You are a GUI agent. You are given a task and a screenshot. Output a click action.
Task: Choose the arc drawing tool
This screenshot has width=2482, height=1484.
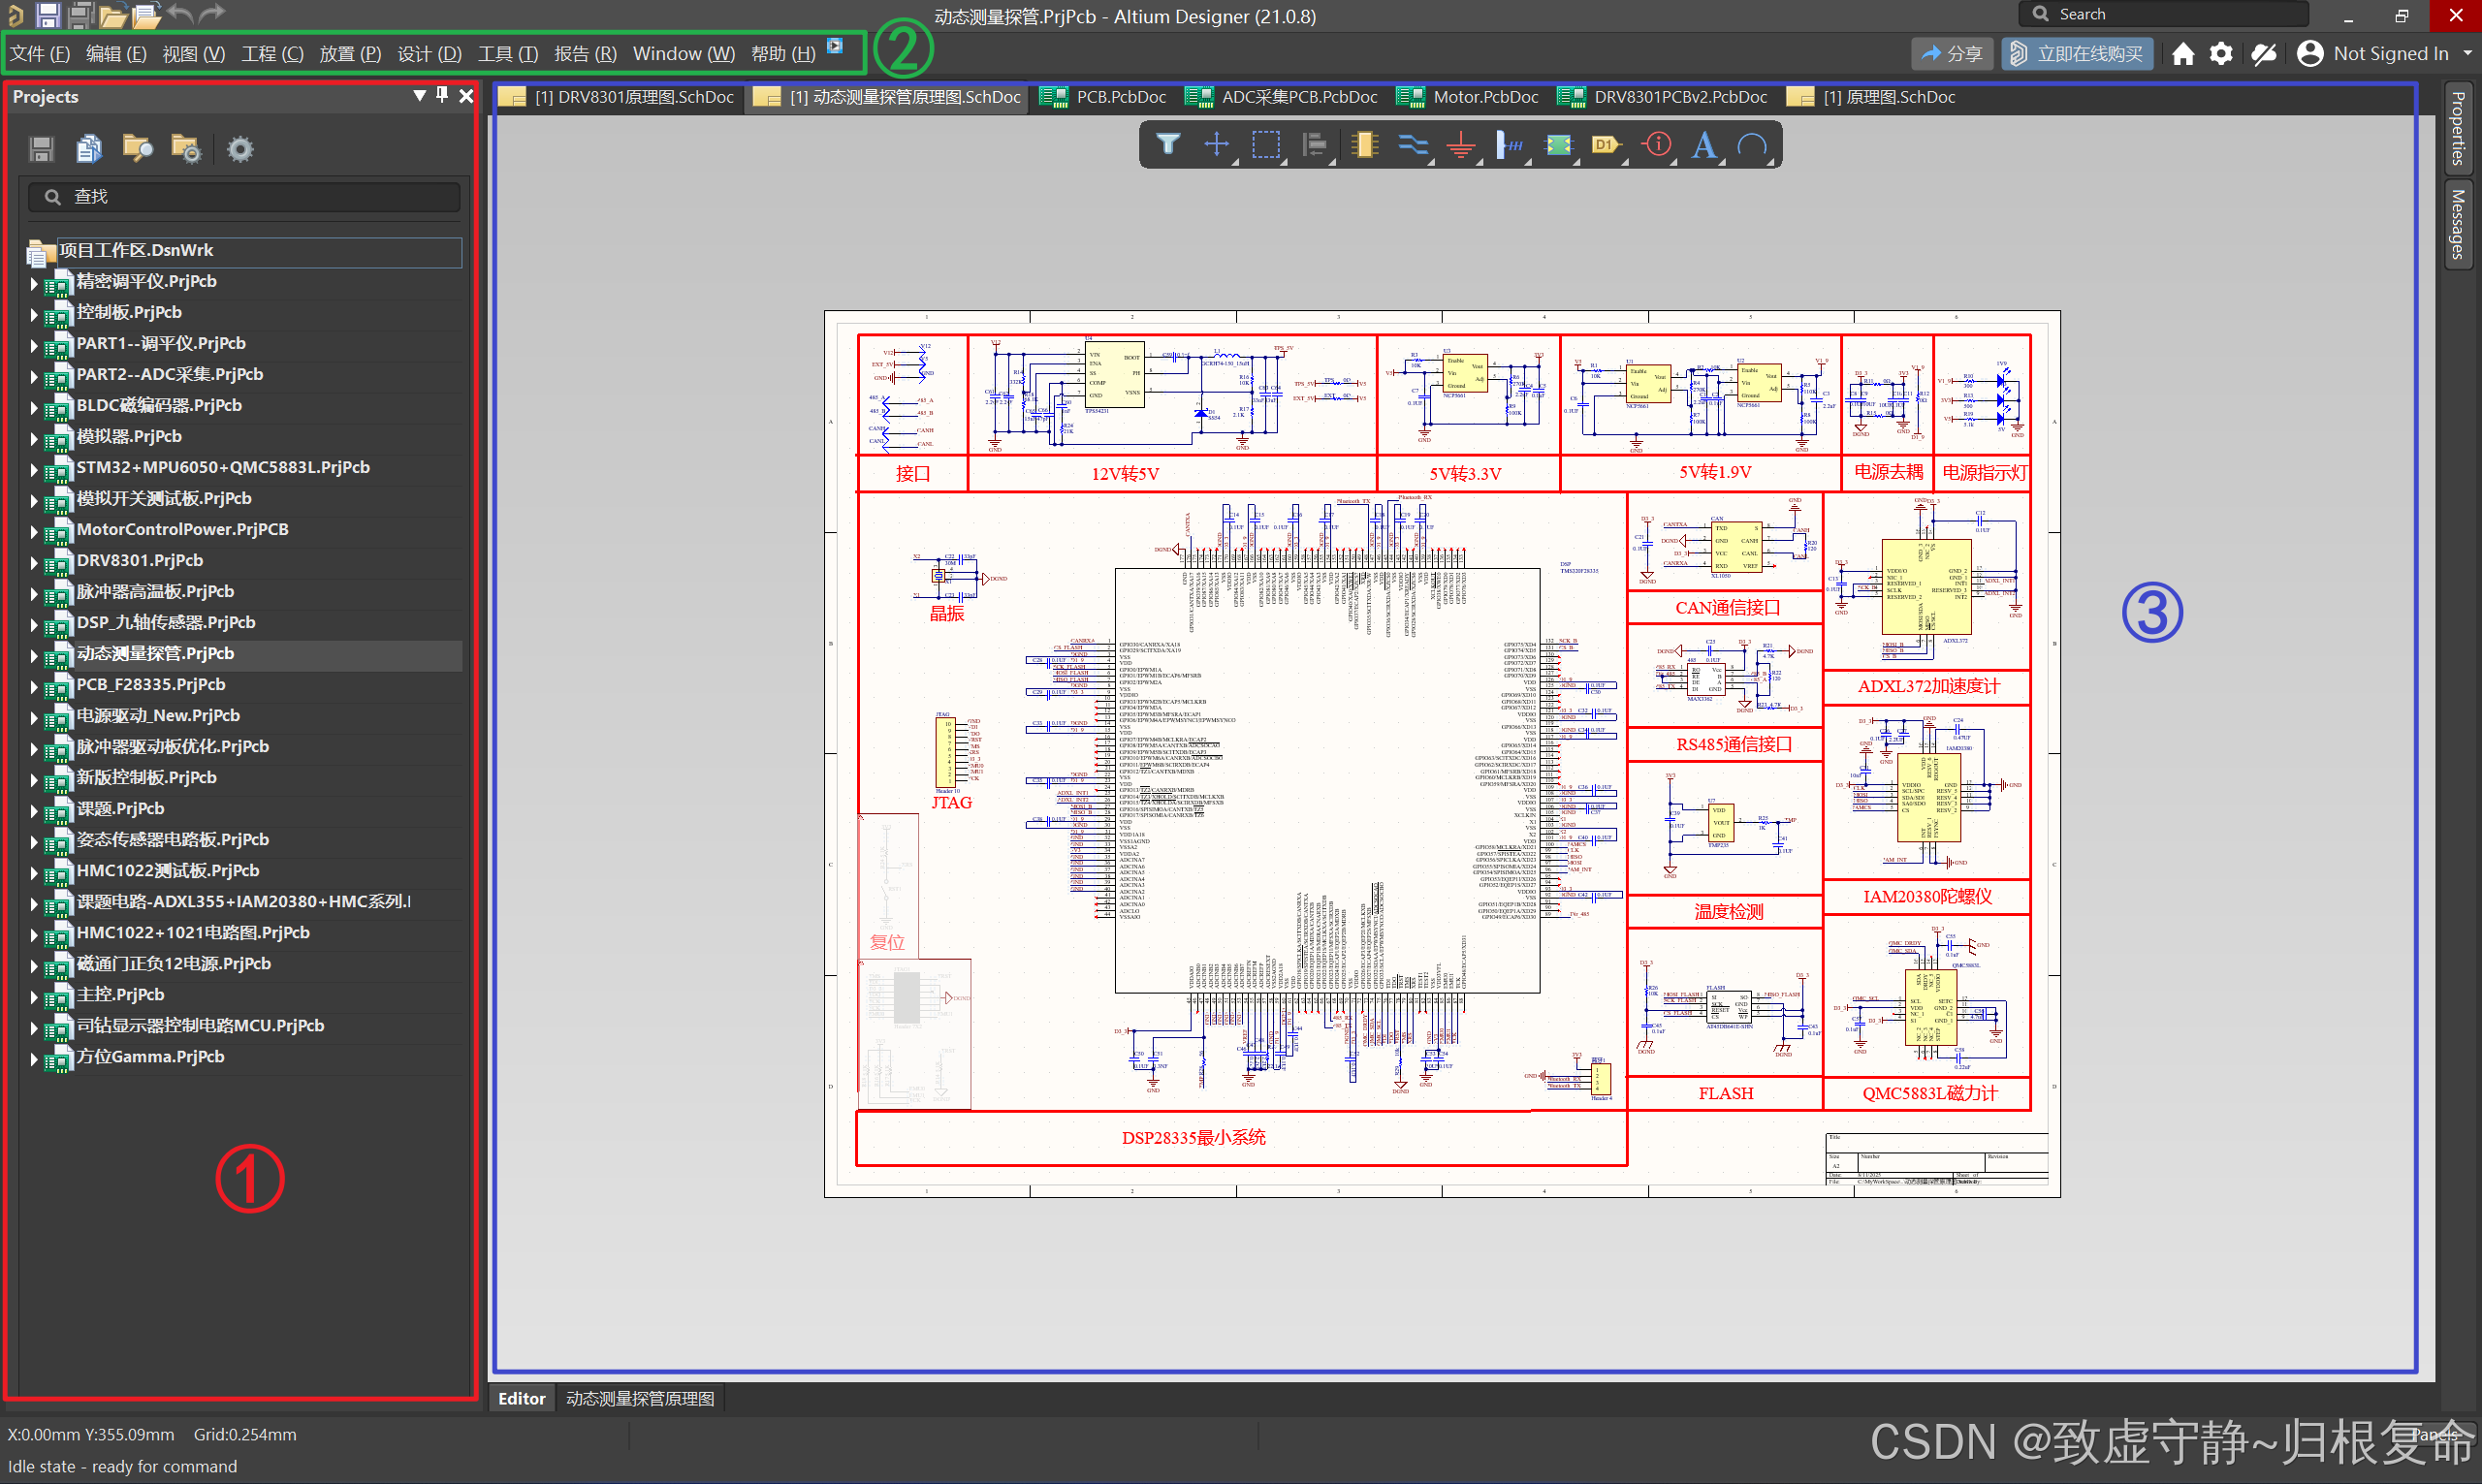point(1753,145)
